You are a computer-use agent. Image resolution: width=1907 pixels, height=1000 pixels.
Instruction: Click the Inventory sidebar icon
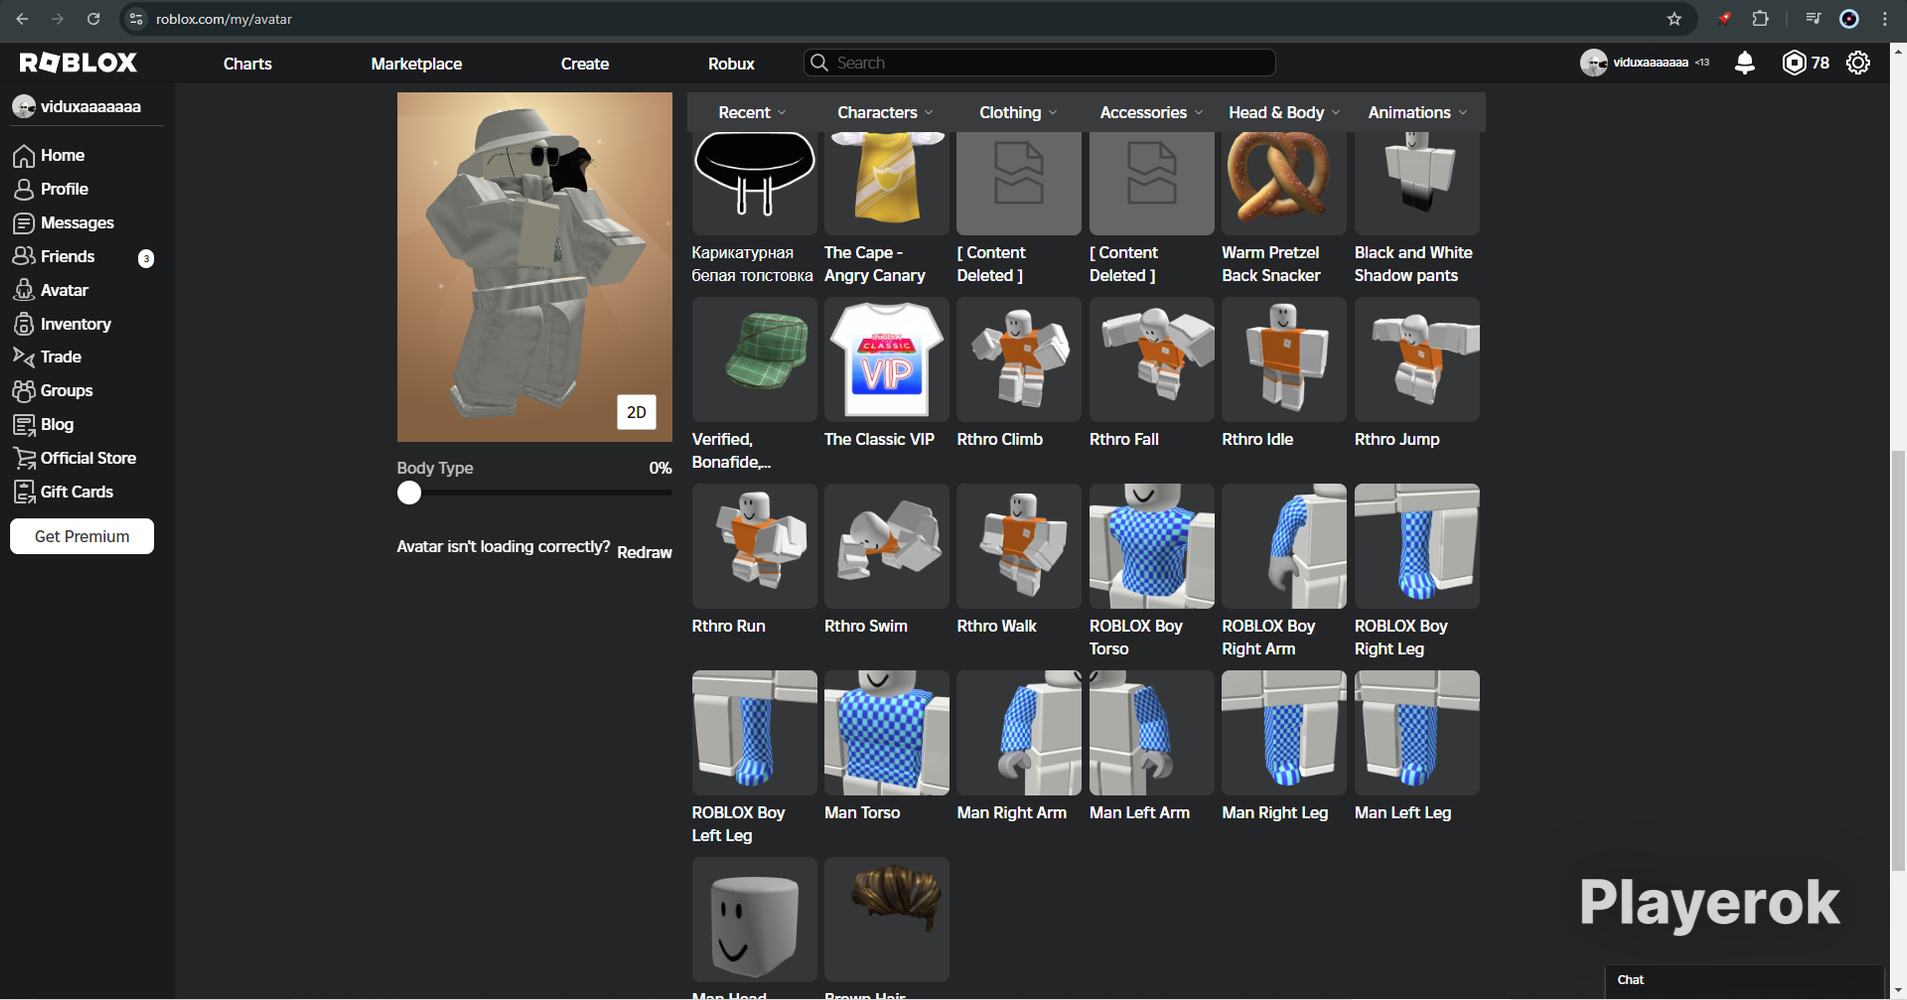(x=24, y=324)
